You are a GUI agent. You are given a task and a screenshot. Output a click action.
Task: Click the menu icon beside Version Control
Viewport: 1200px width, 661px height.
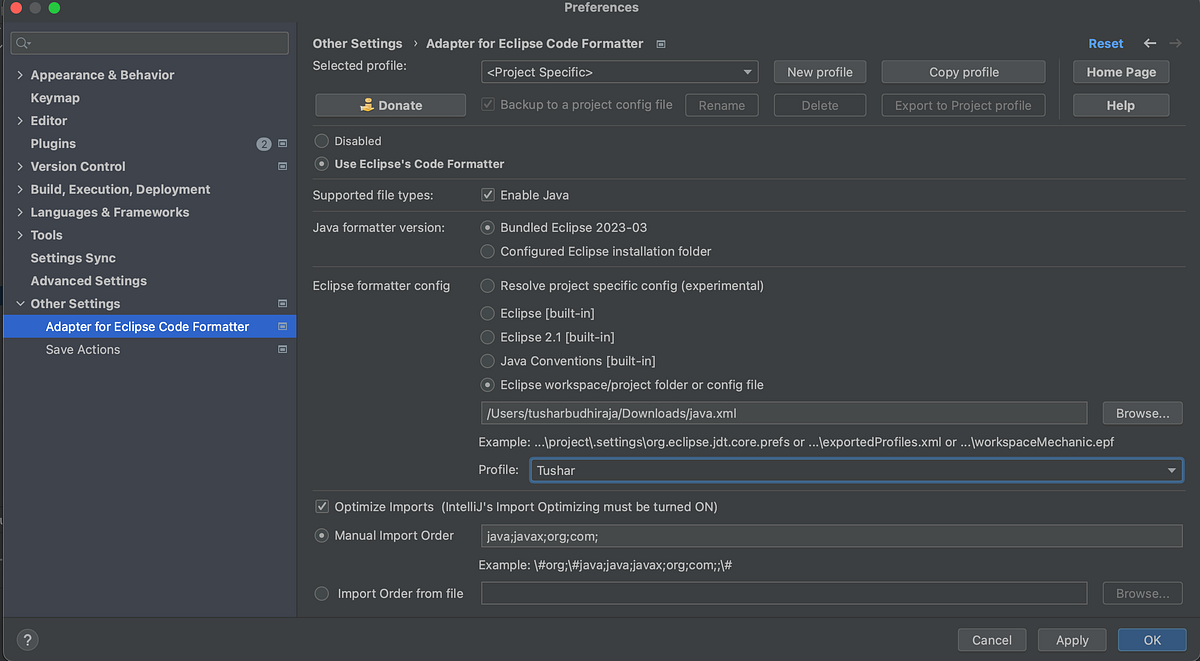pos(281,166)
